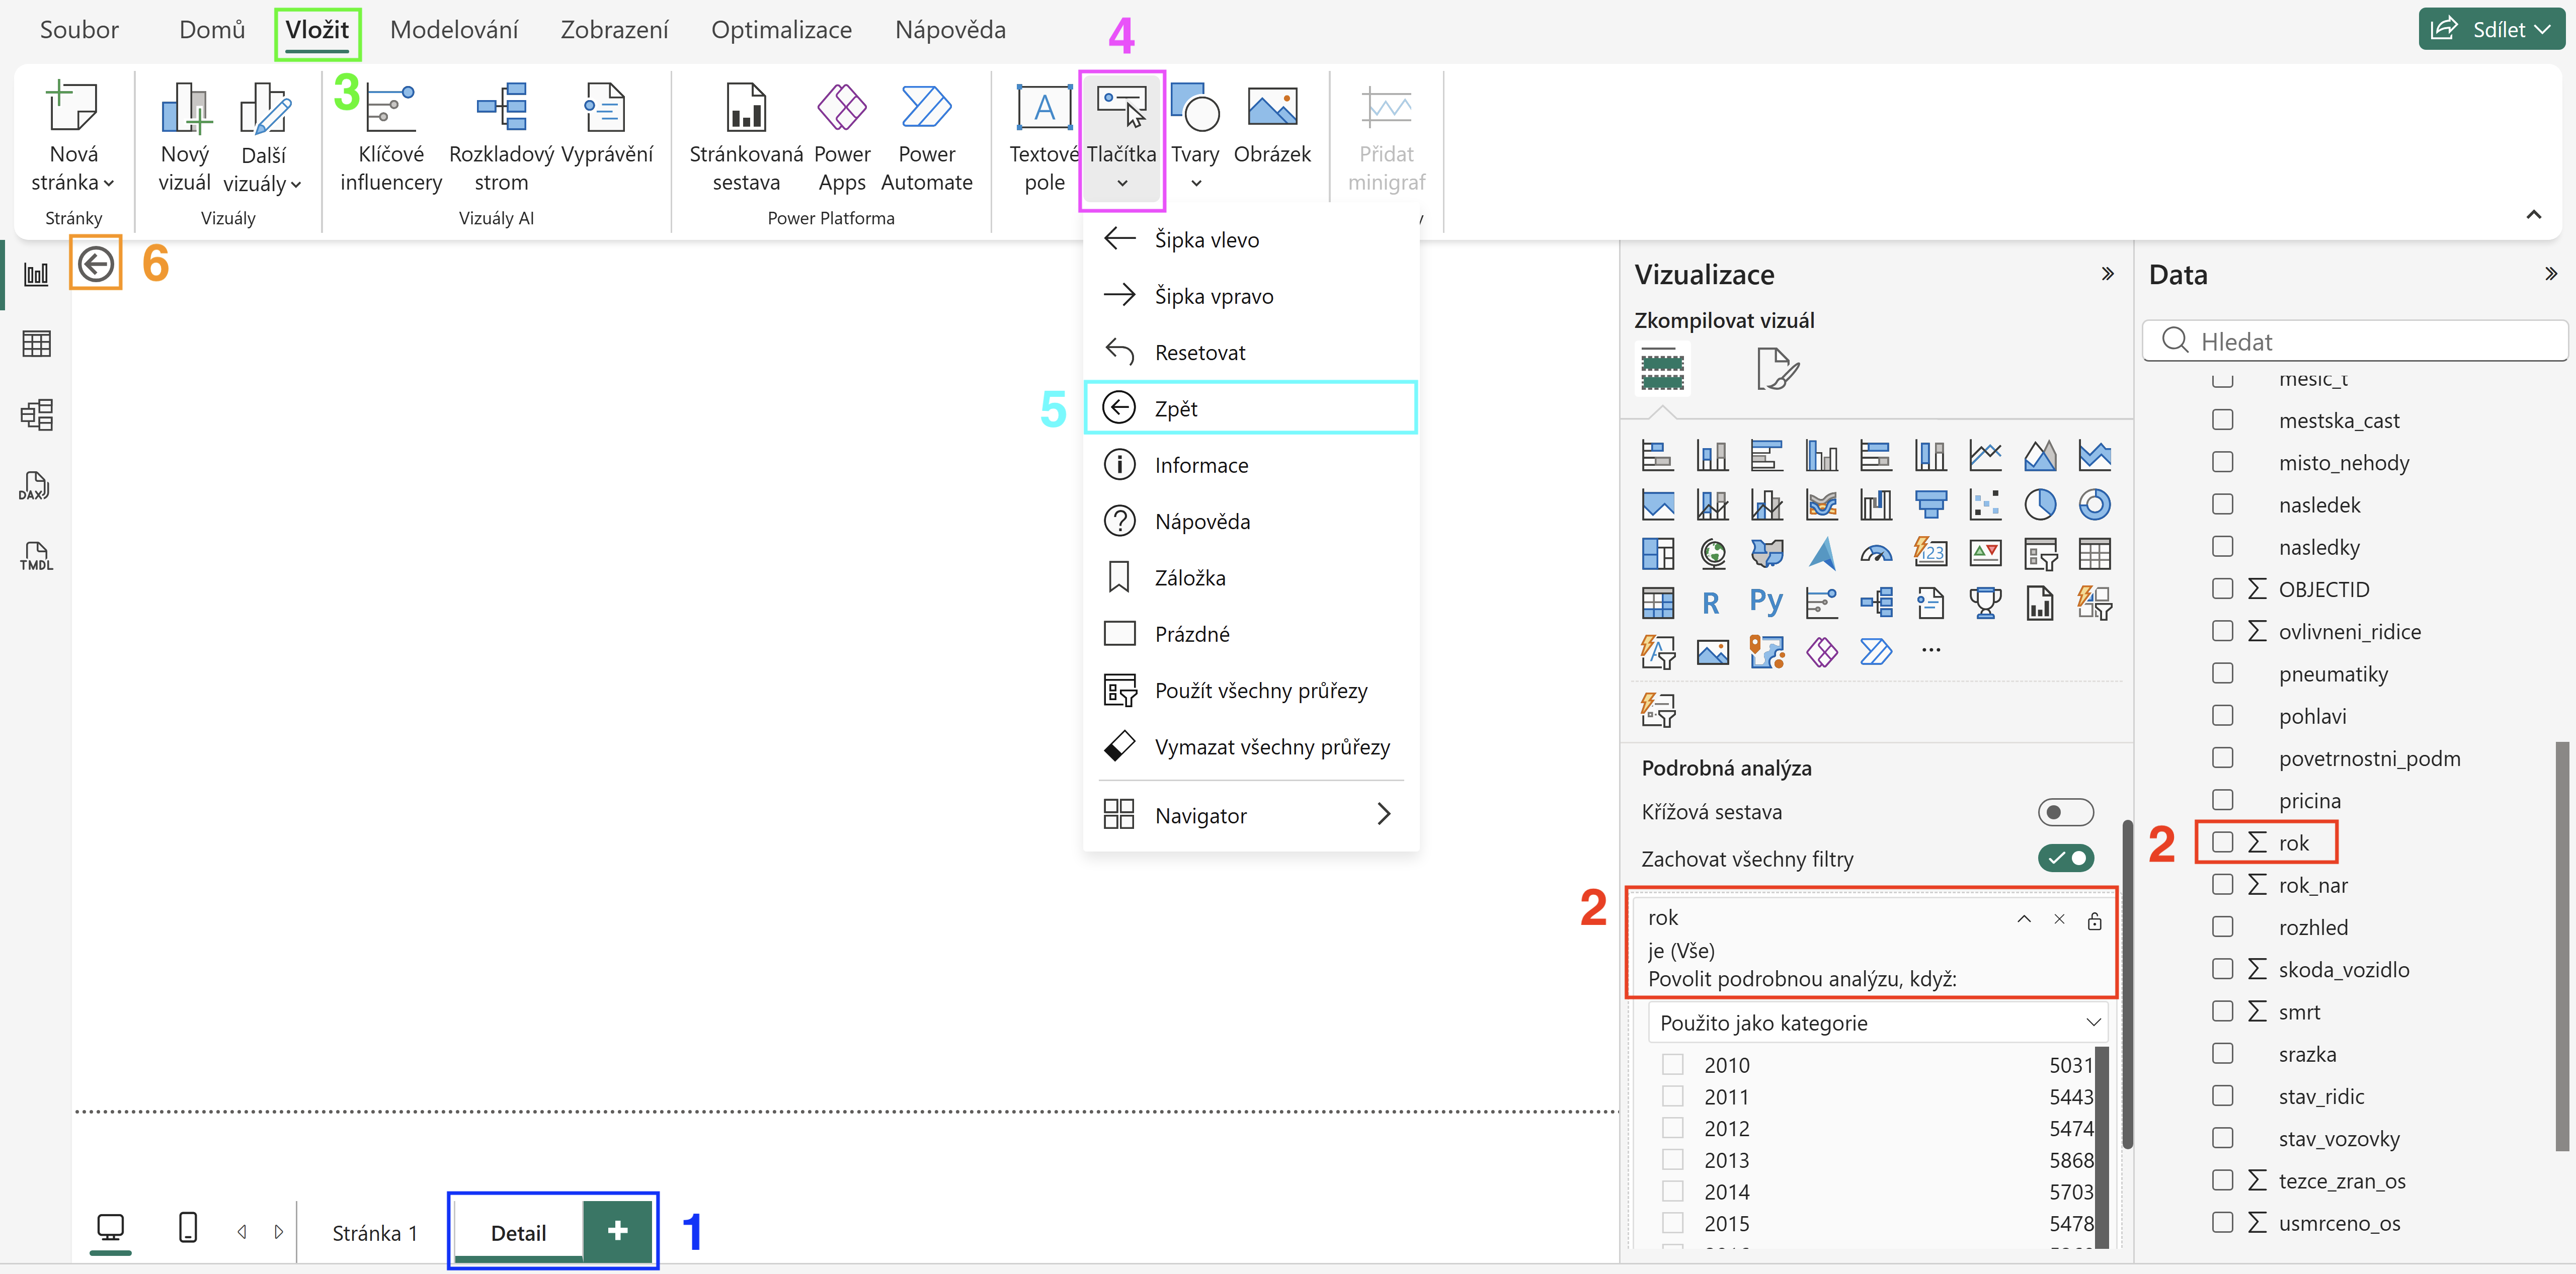The width and height of the screenshot is (2576, 1274).
Task: Choose Zpět from the buttons menu
Action: pyautogui.click(x=1250, y=408)
